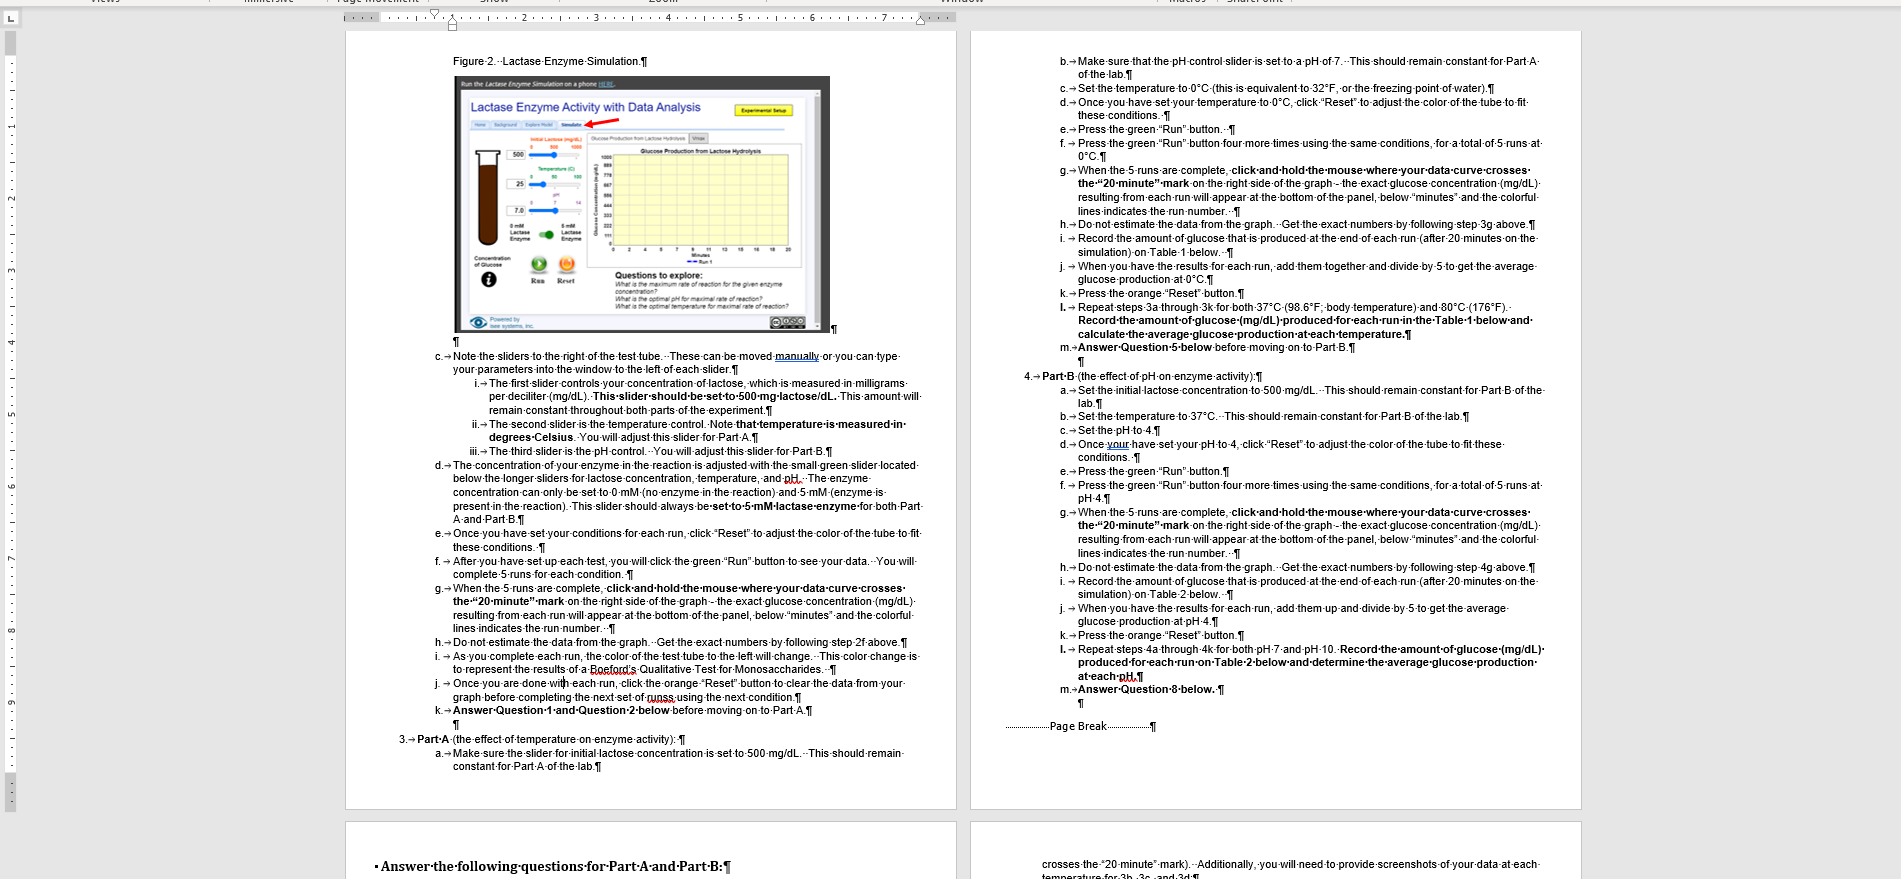Click the HERE link in the figure header

(x=606, y=84)
